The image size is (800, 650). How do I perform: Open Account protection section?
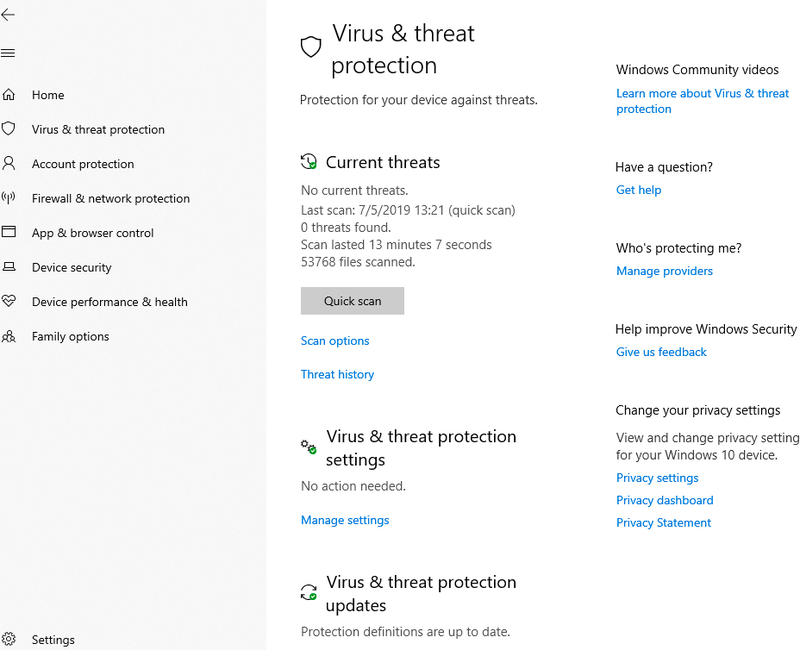83,164
